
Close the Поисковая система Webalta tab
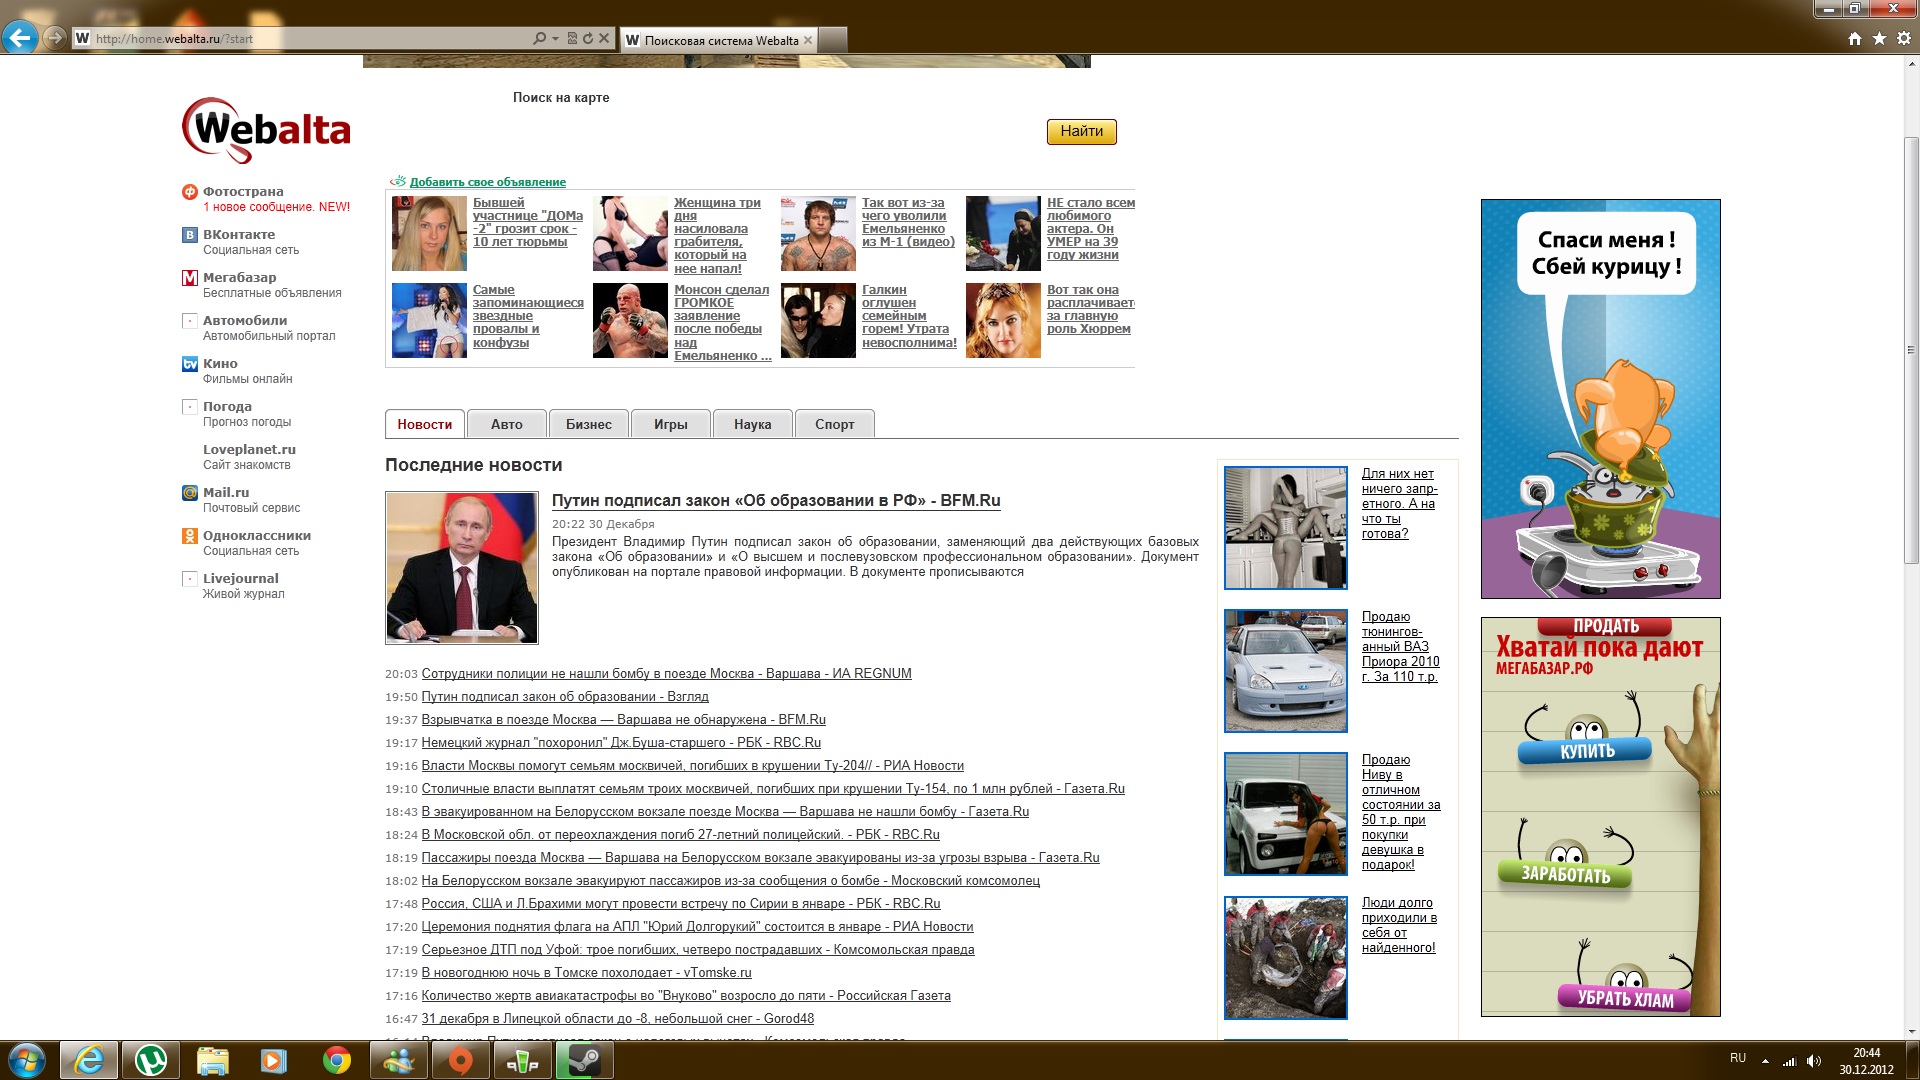[x=808, y=40]
